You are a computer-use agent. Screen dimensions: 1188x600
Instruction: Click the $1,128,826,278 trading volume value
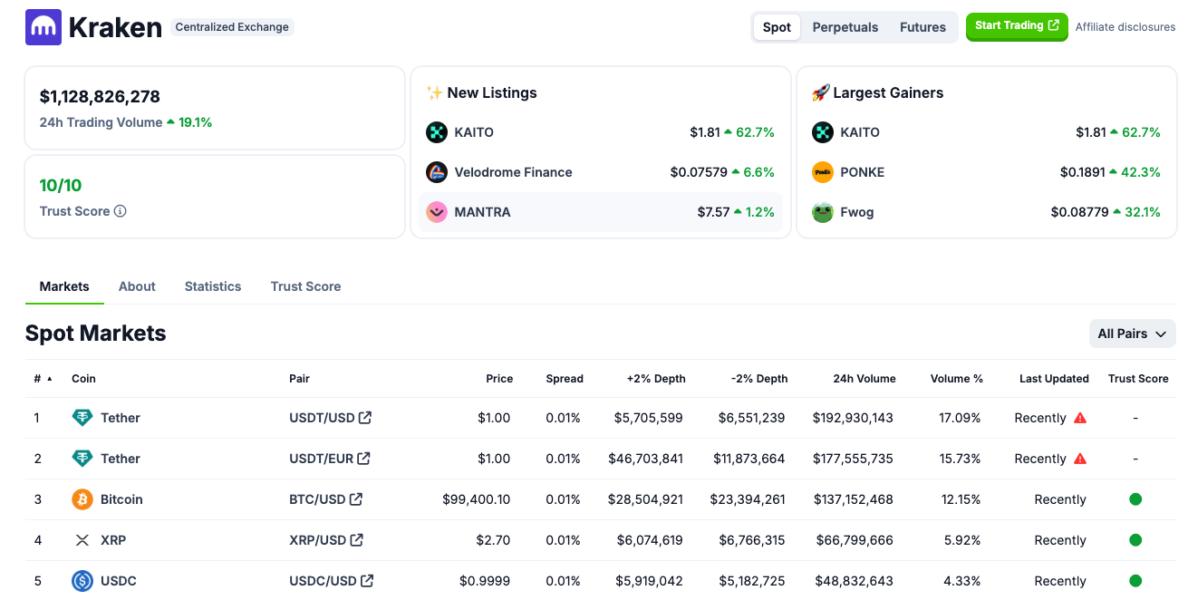(x=100, y=97)
